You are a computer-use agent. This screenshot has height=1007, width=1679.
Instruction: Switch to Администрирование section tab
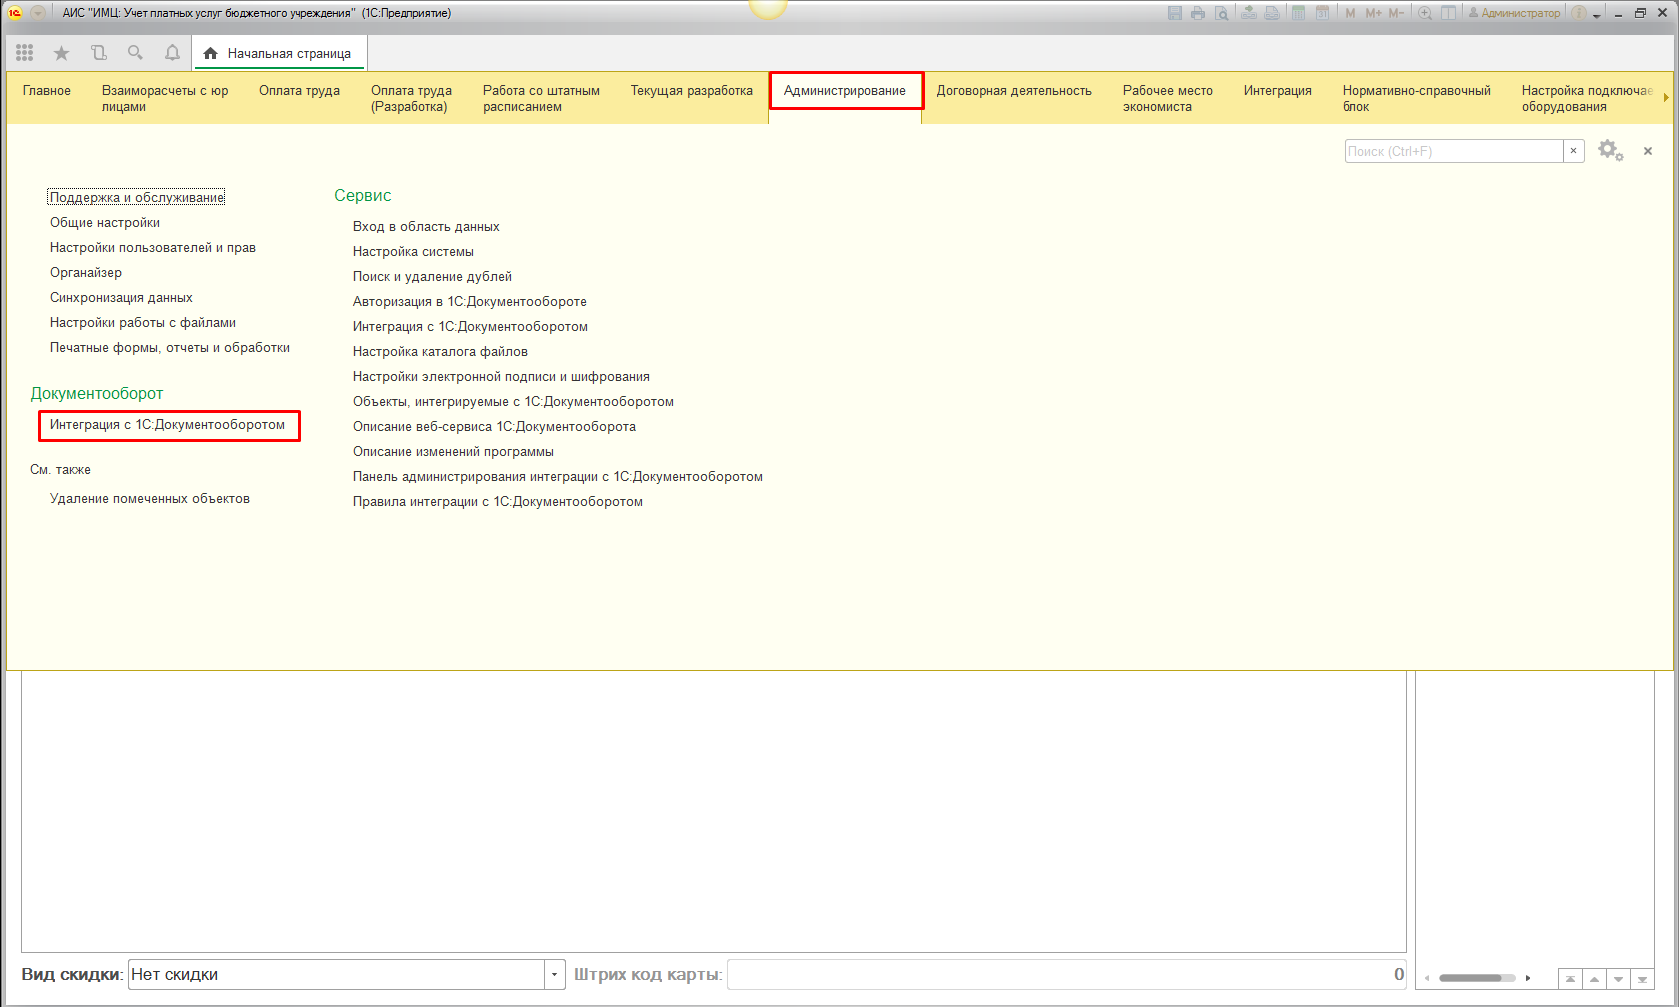[x=845, y=91]
